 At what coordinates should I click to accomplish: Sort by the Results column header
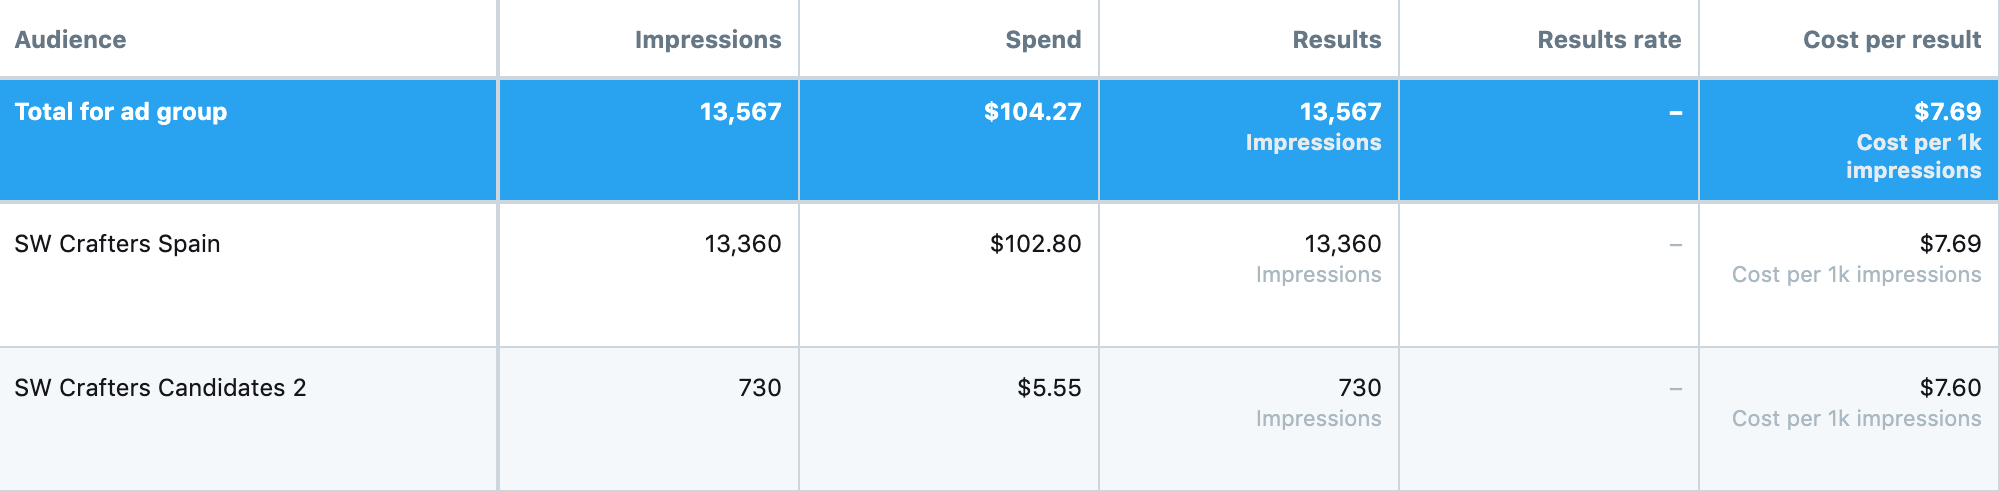pos(1336,40)
